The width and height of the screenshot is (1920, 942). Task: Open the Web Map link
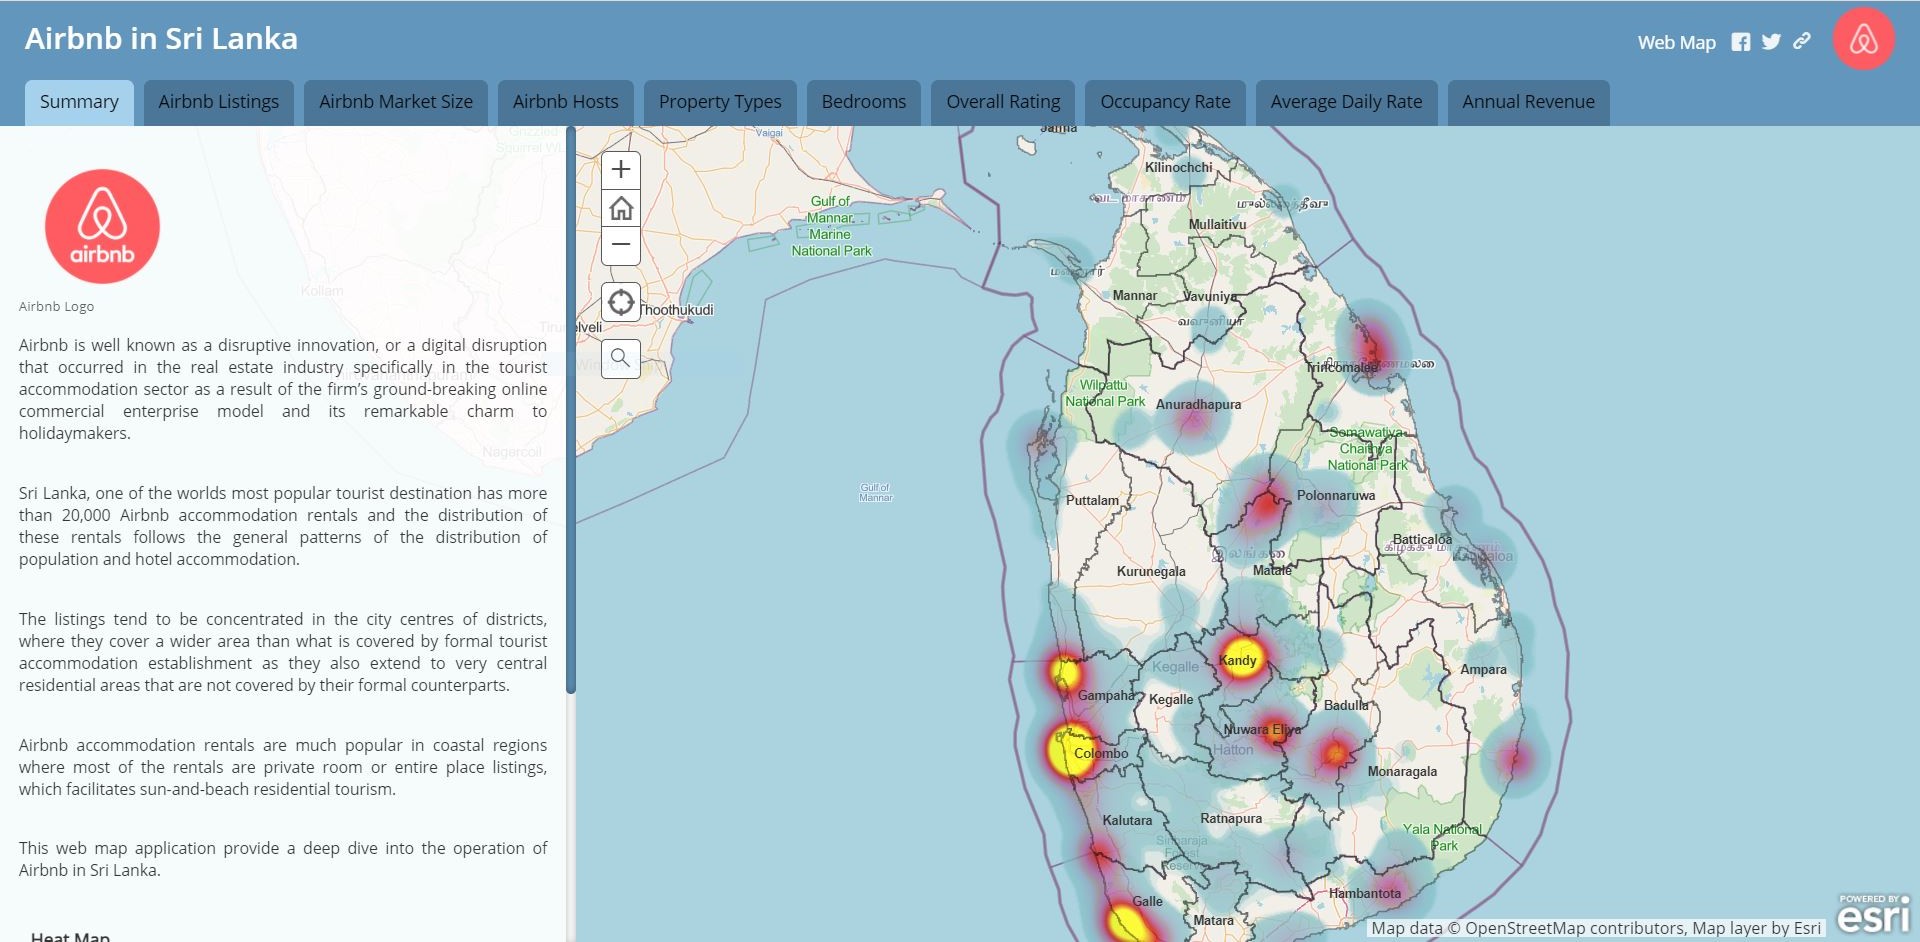pyautogui.click(x=1676, y=43)
